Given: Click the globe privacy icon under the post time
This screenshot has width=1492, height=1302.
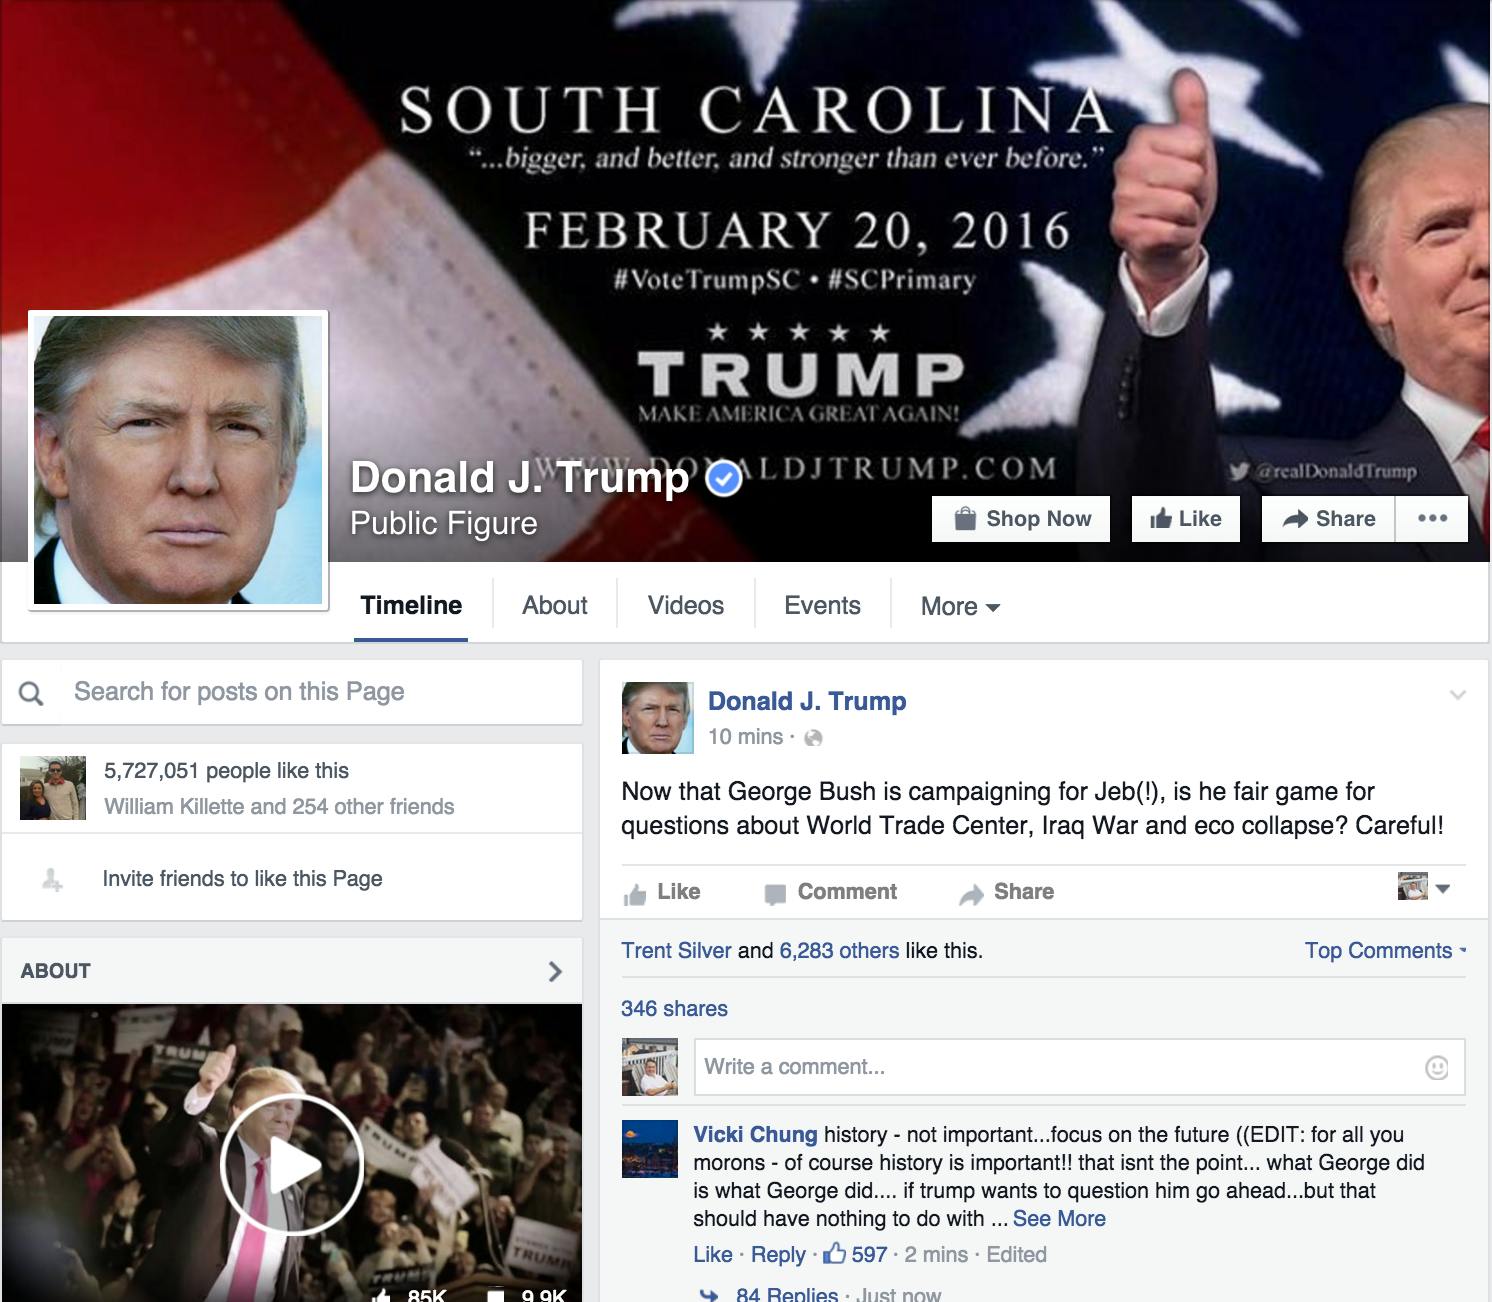Looking at the screenshot, I should pos(814,738).
